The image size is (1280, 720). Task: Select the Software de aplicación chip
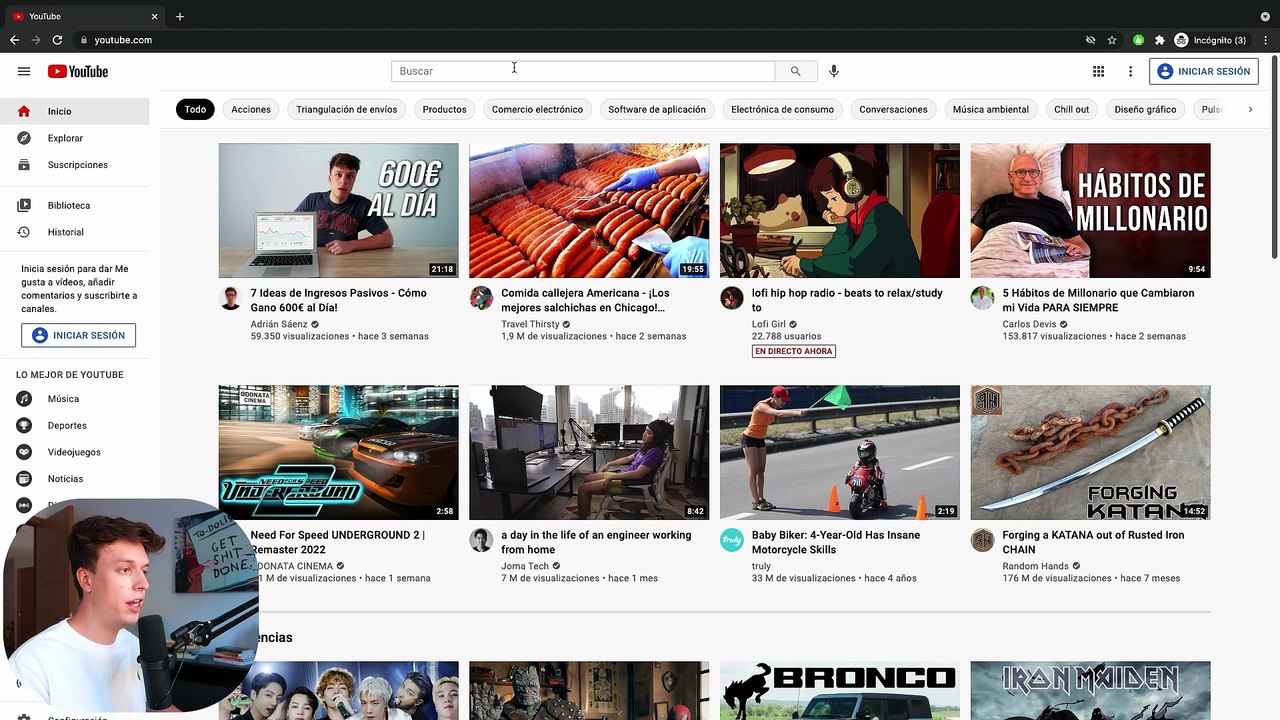coord(657,109)
